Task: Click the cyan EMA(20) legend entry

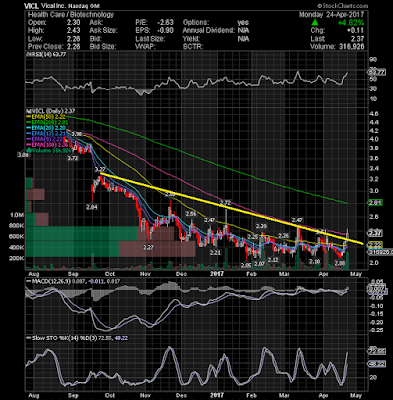Action: 47,128
